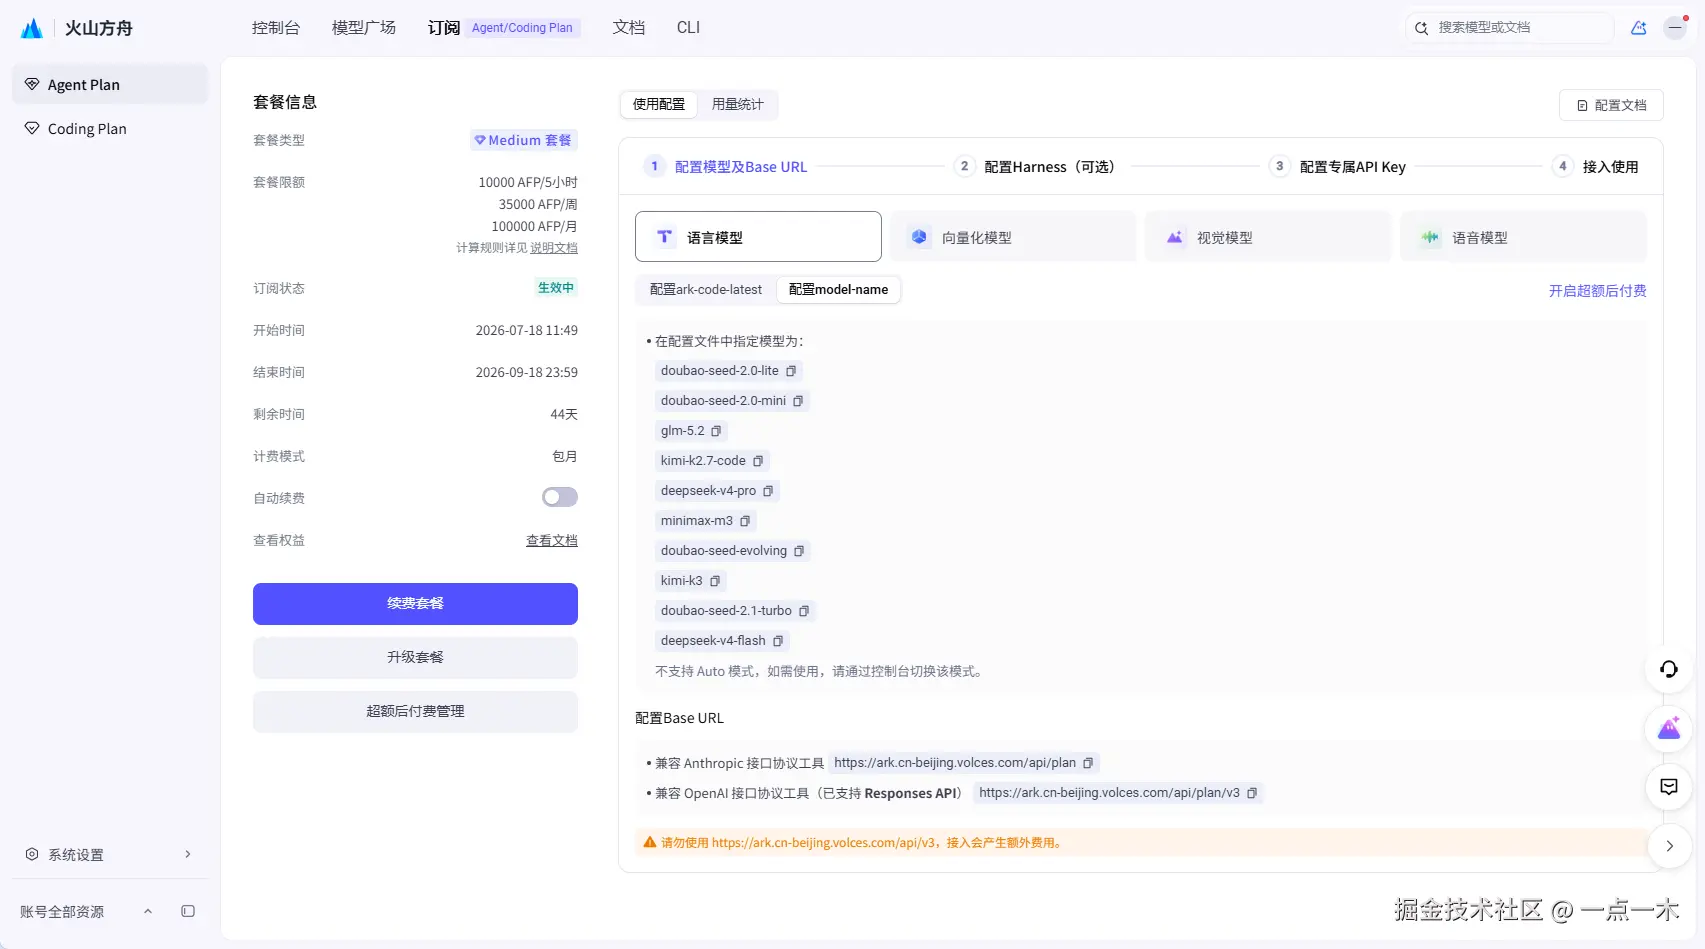Copy the Anthropic-compatible Base URL
The height and width of the screenshot is (949, 1705).
[x=1088, y=763]
